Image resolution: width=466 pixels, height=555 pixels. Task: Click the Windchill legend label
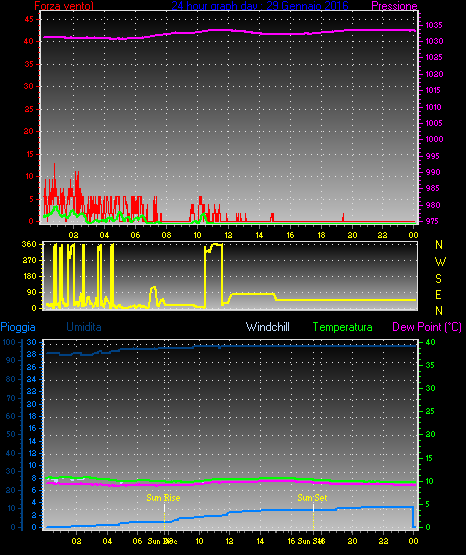point(267,327)
